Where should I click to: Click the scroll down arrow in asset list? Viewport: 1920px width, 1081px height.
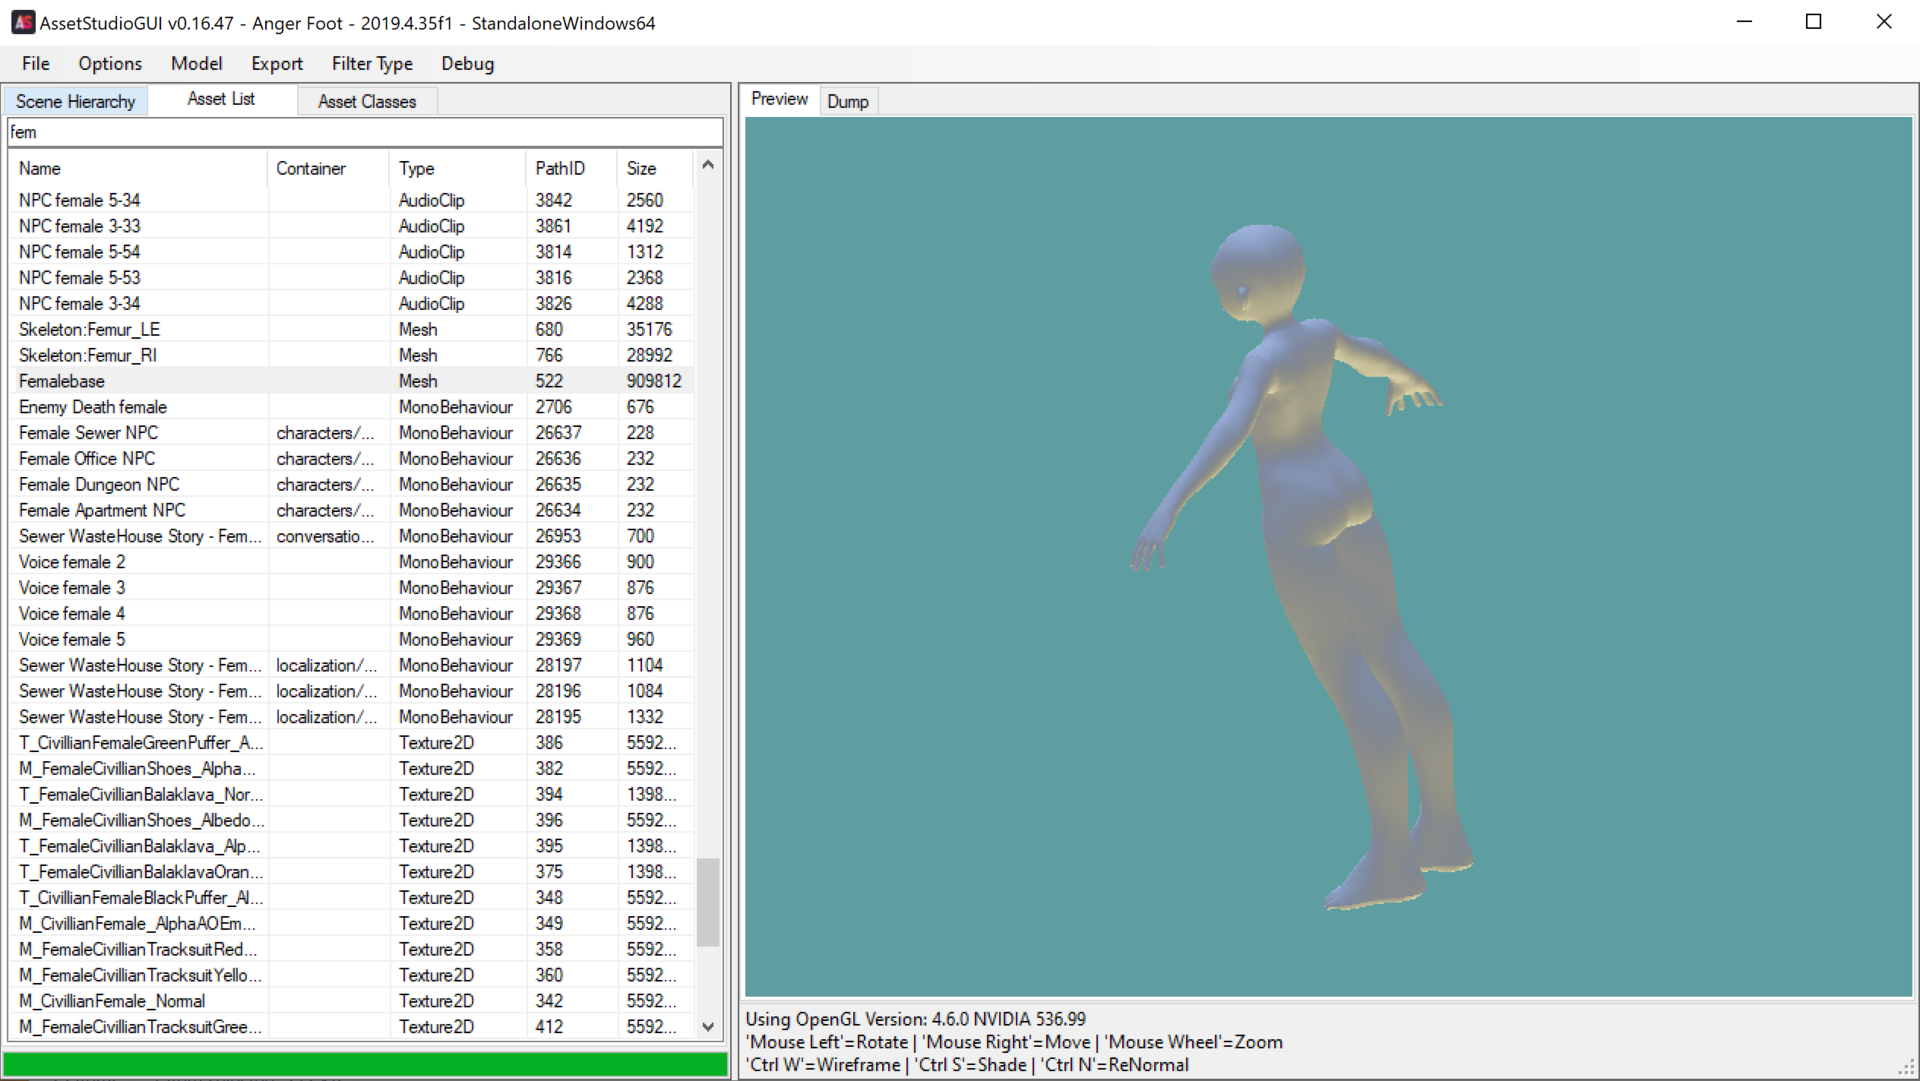pos(708,1027)
